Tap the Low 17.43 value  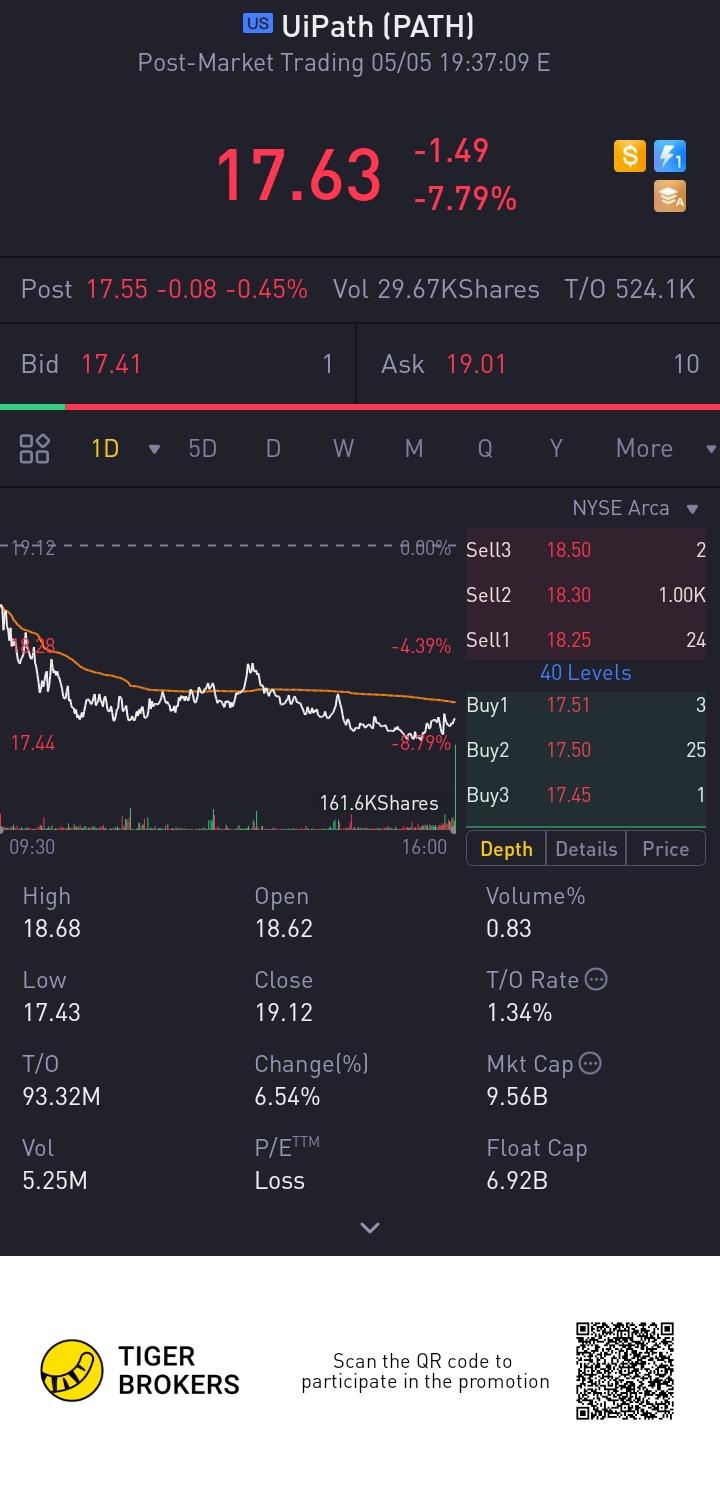click(x=52, y=1012)
